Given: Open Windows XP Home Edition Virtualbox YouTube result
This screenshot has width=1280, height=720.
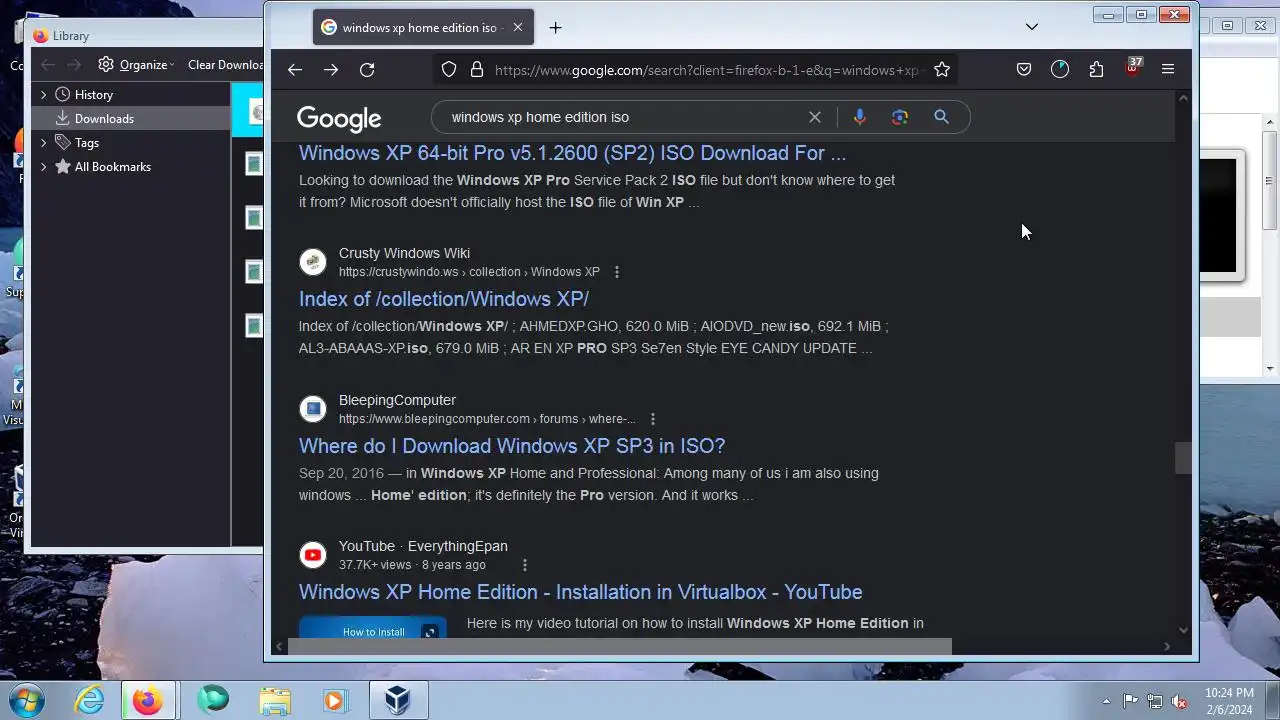Looking at the screenshot, I should click(x=580, y=592).
